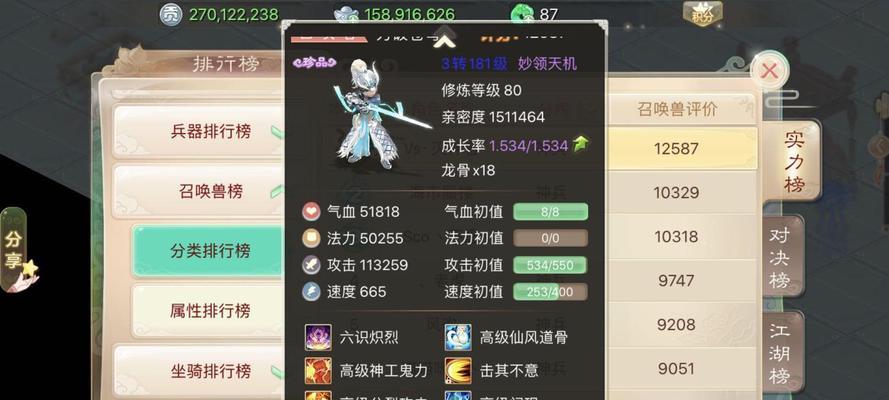Click the 贡 currency coin icon
889x400 pixels.
(170, 14)
